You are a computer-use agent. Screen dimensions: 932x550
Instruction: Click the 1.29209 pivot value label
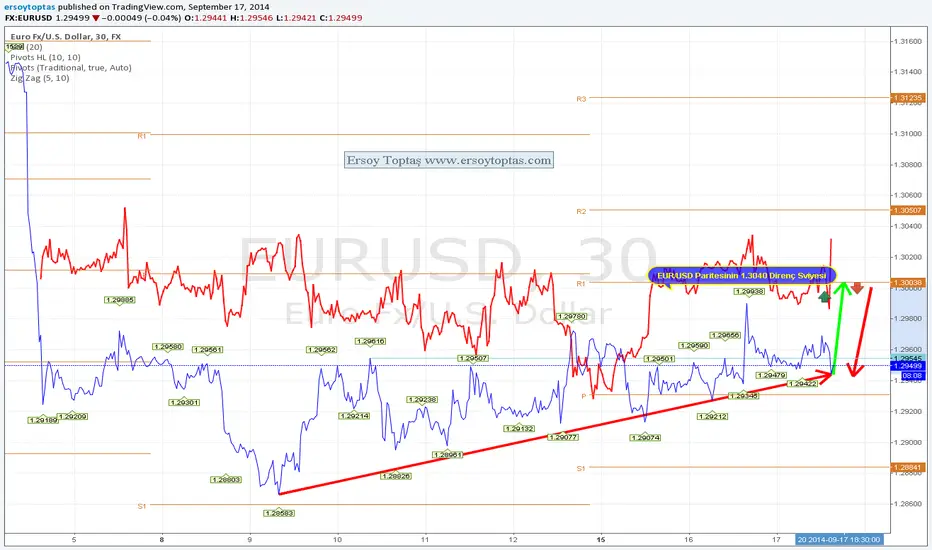73,416
